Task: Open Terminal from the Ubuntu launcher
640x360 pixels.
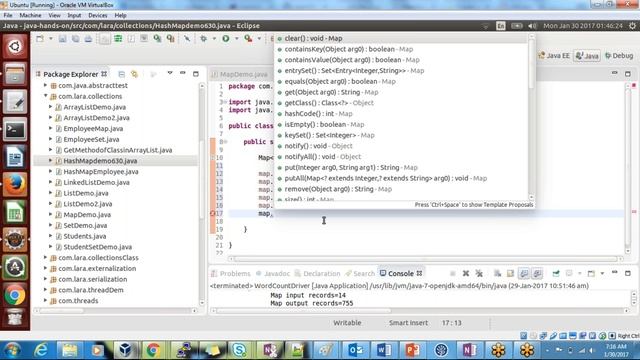Action: (x=15, y=130)
